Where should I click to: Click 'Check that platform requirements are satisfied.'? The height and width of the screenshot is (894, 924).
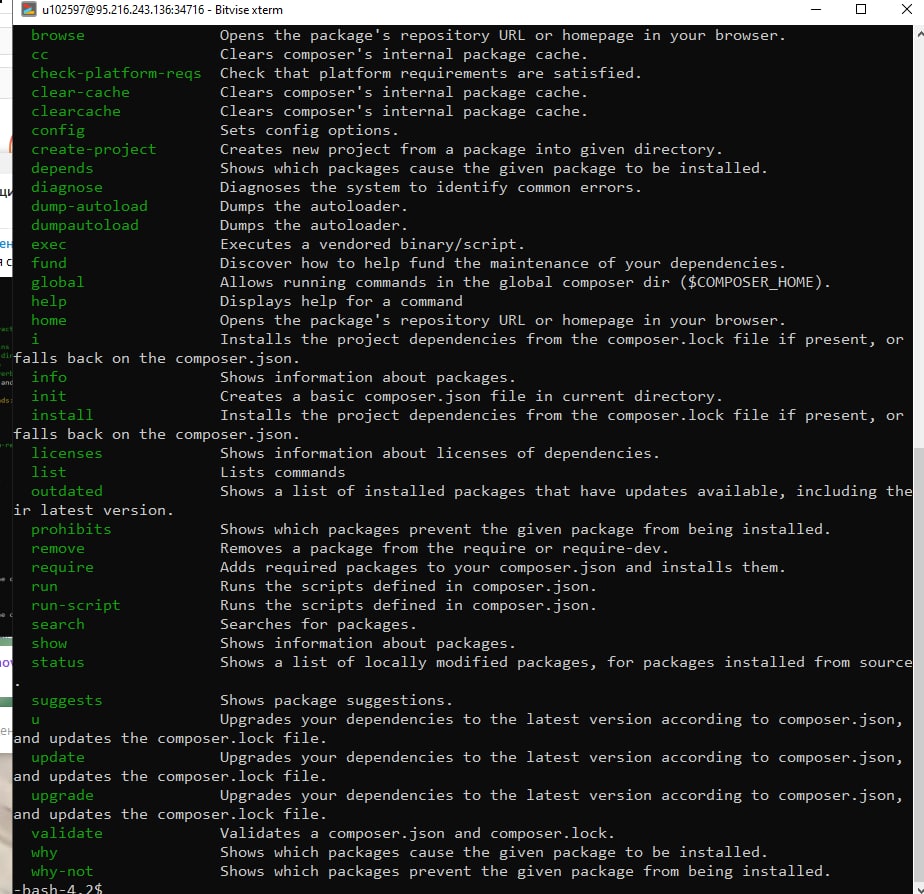pos(431,73)
